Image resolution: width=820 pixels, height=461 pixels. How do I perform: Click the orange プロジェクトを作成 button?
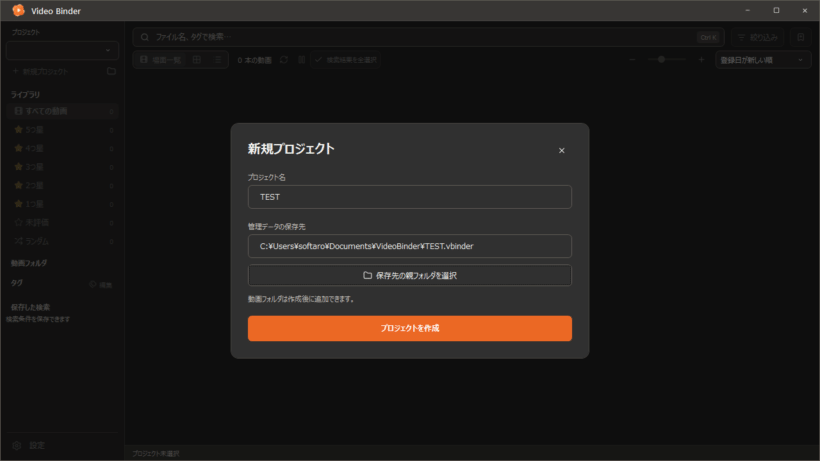[x=409, y=328]
